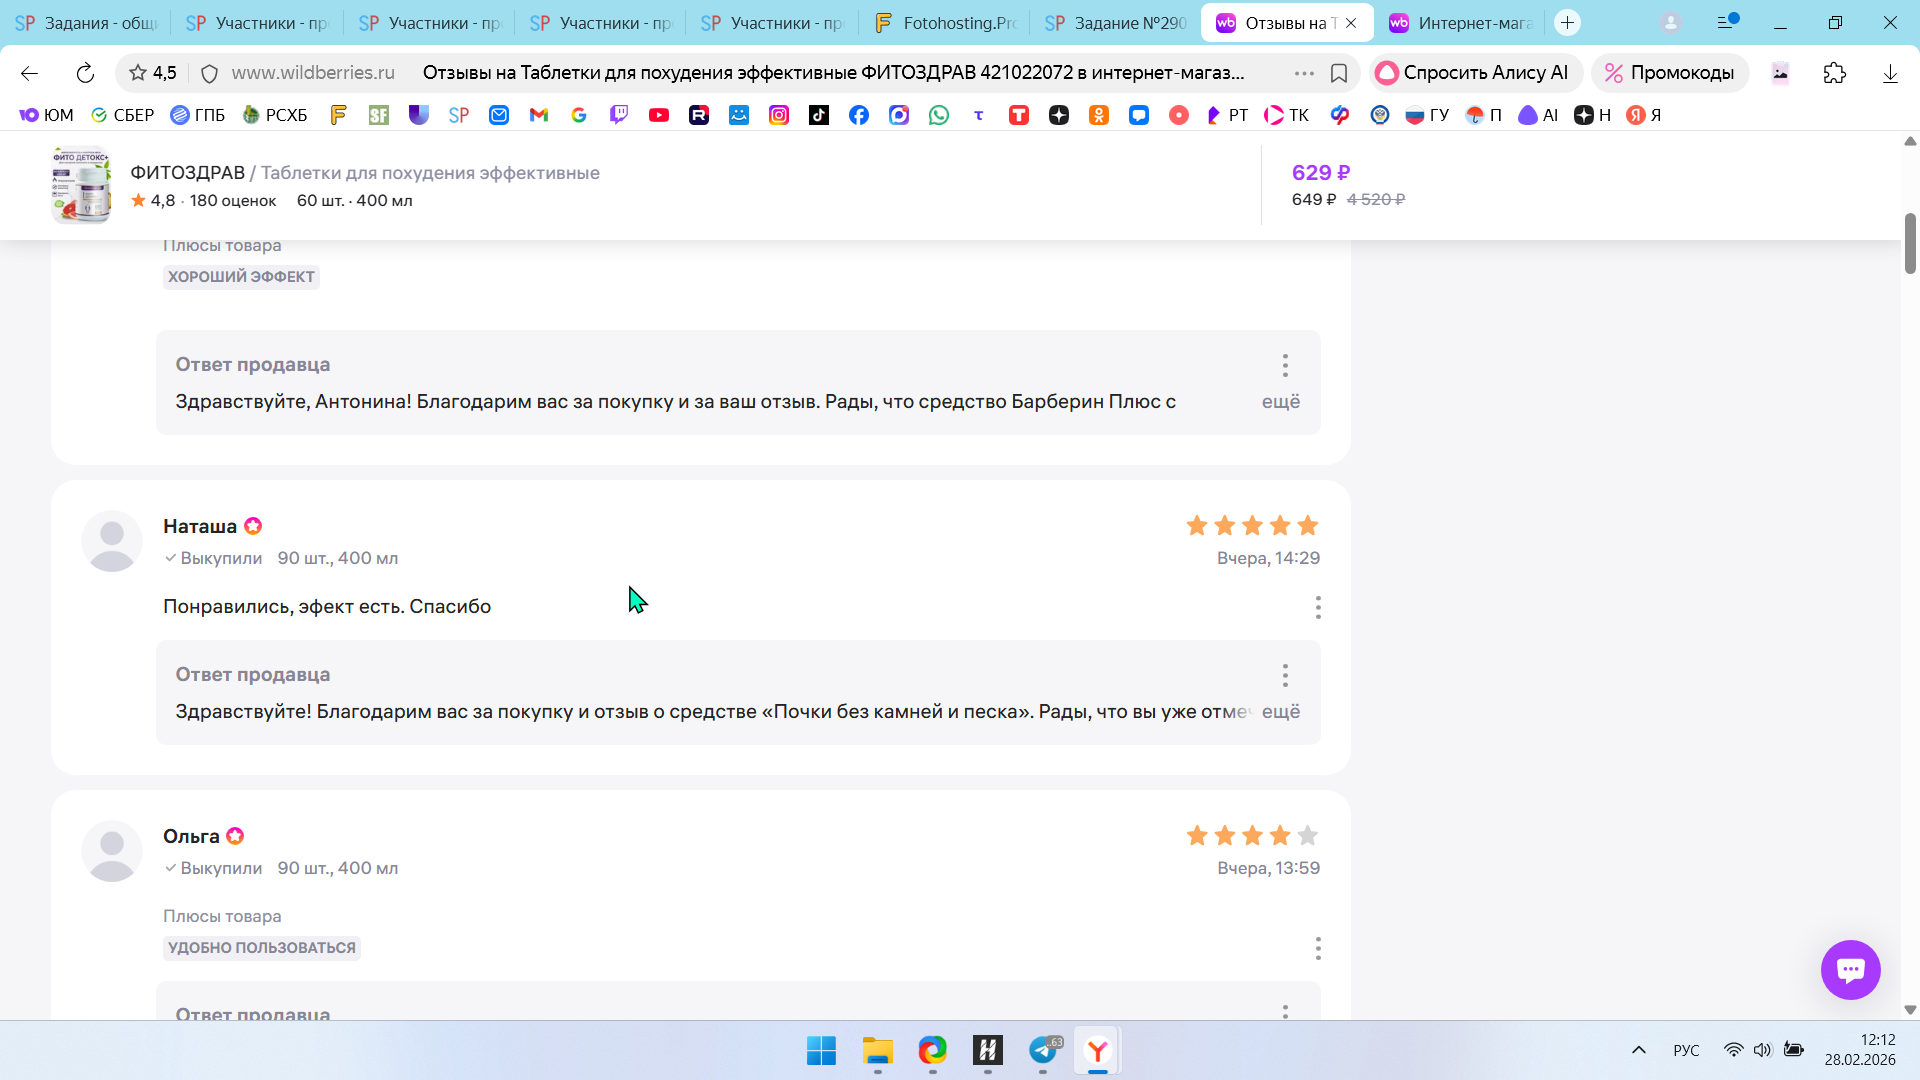Screen dimensions: 1920x1080
Task: Open the Промокоды button
Action: click(1669, 73)
